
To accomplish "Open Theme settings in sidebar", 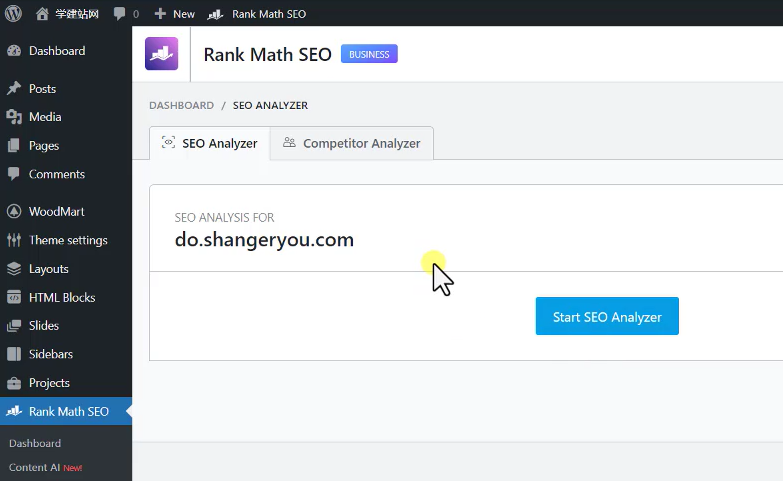I will (x=67, y=240).
